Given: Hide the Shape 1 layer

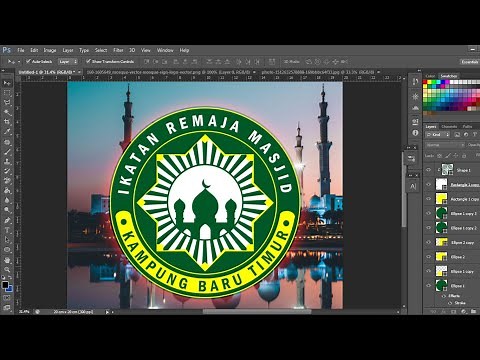Looking at the screenshot, I should coord(429,170).
